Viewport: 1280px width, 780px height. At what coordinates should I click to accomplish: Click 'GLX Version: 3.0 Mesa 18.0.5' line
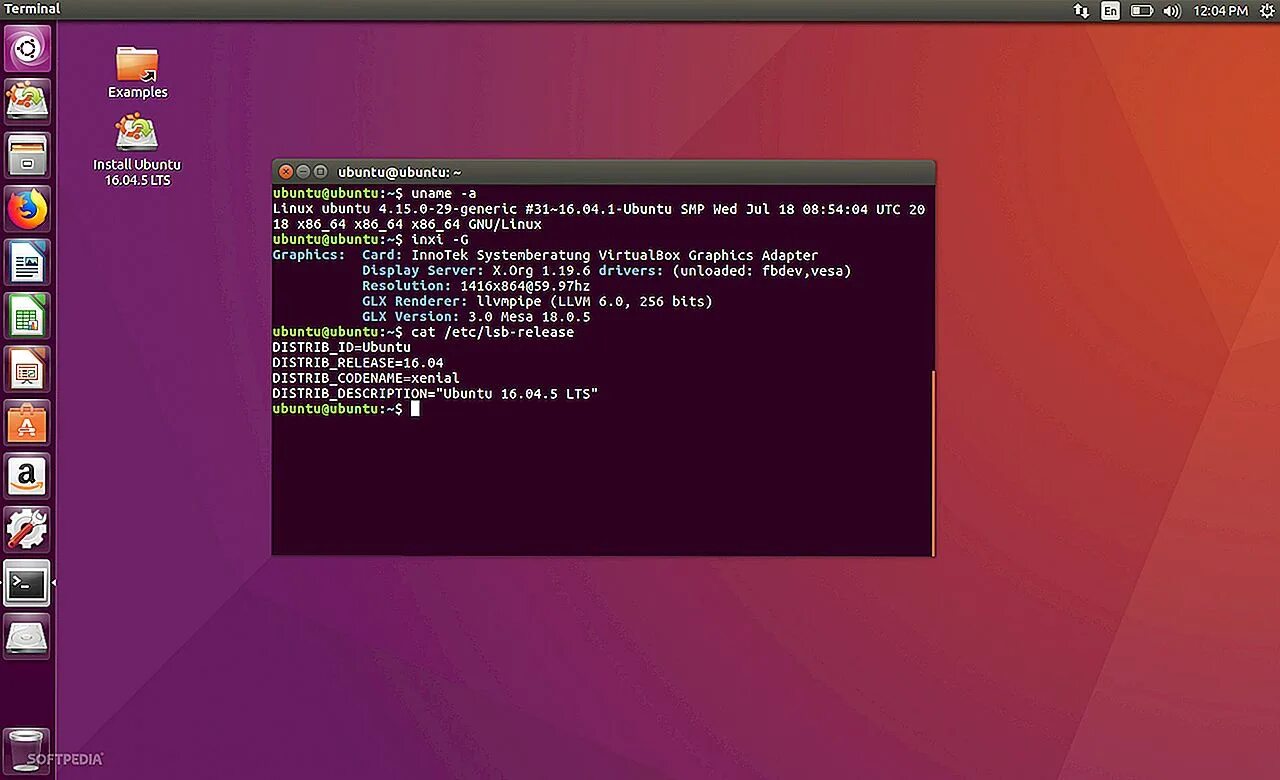coord(476,317)
